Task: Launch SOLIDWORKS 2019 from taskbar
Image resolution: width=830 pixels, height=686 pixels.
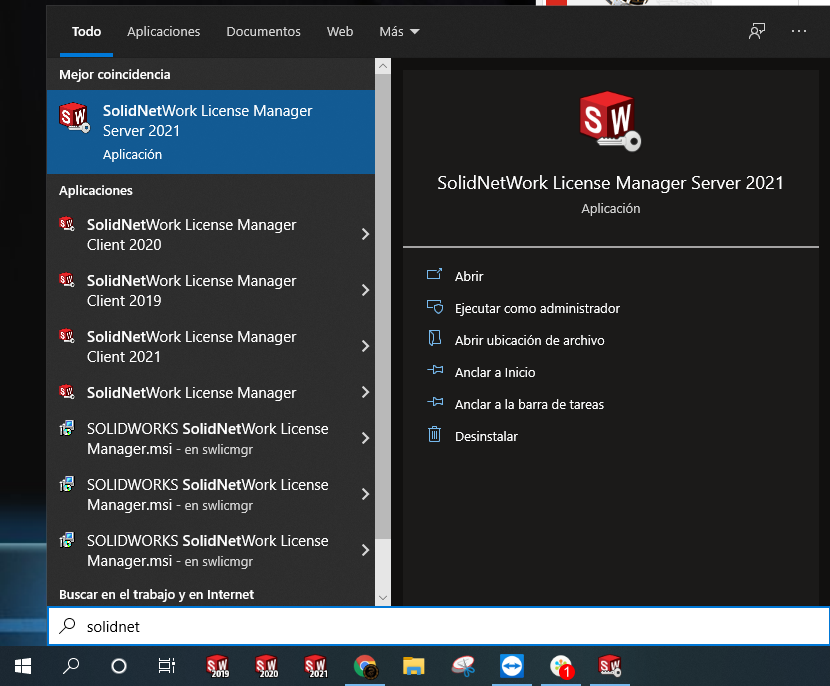Action: 218,666
